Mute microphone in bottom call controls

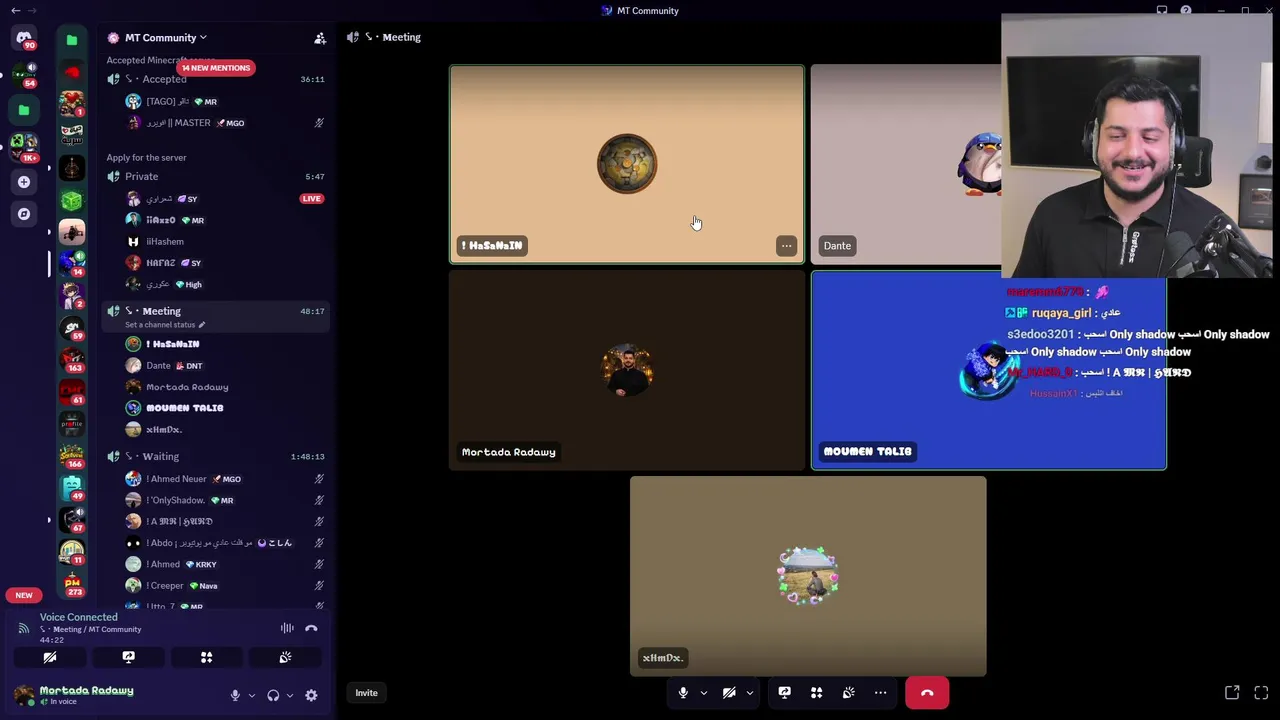pos(683,692)
